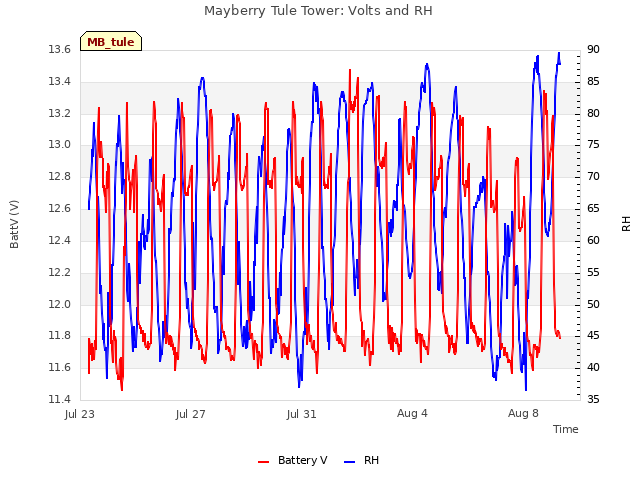Click the RH legend entry label
Image resolution: width=640 pixels, height=480 pixels.
(x=371, y=460)
